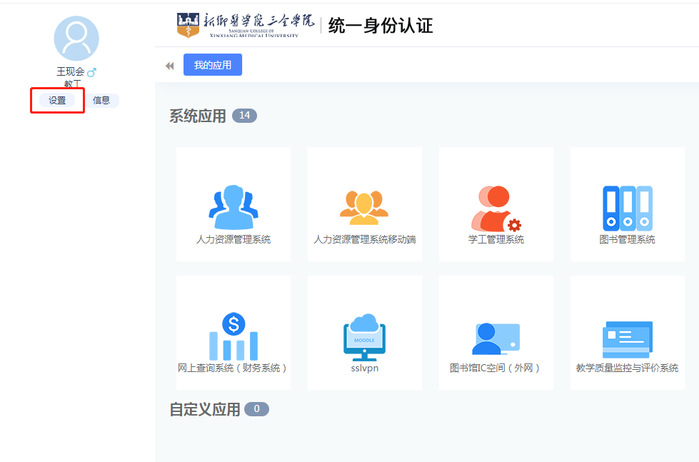Click the 信息 info button
This screenshot has height=462, width=699.
pos(101,100)
